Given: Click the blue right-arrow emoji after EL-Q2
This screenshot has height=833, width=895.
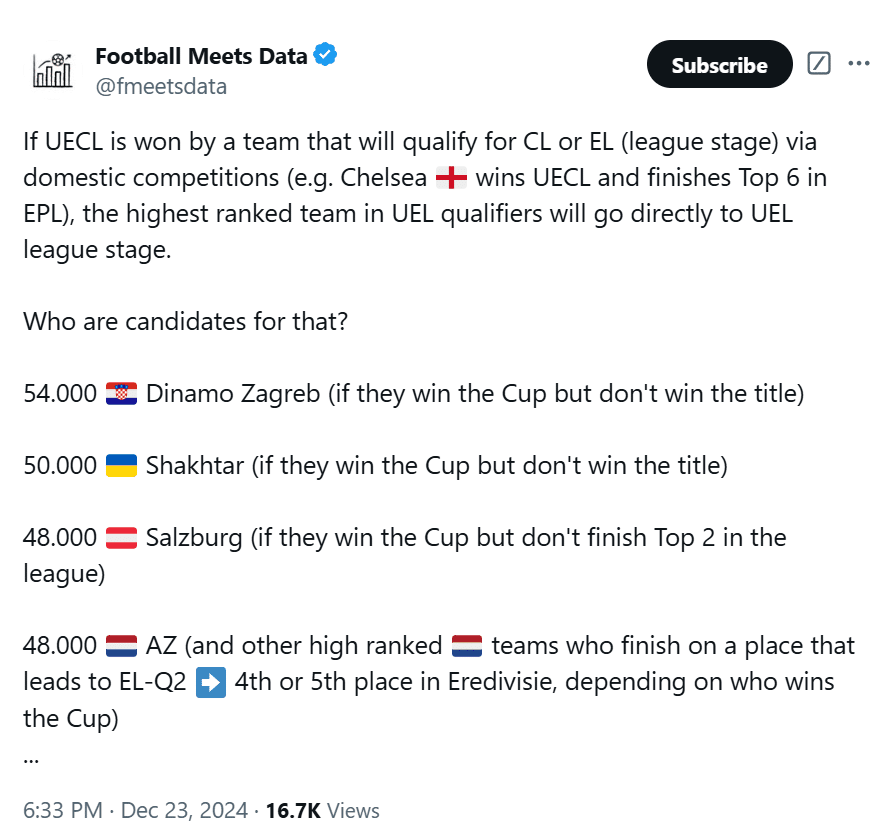Looking at the screenshot, I should 212,682.
